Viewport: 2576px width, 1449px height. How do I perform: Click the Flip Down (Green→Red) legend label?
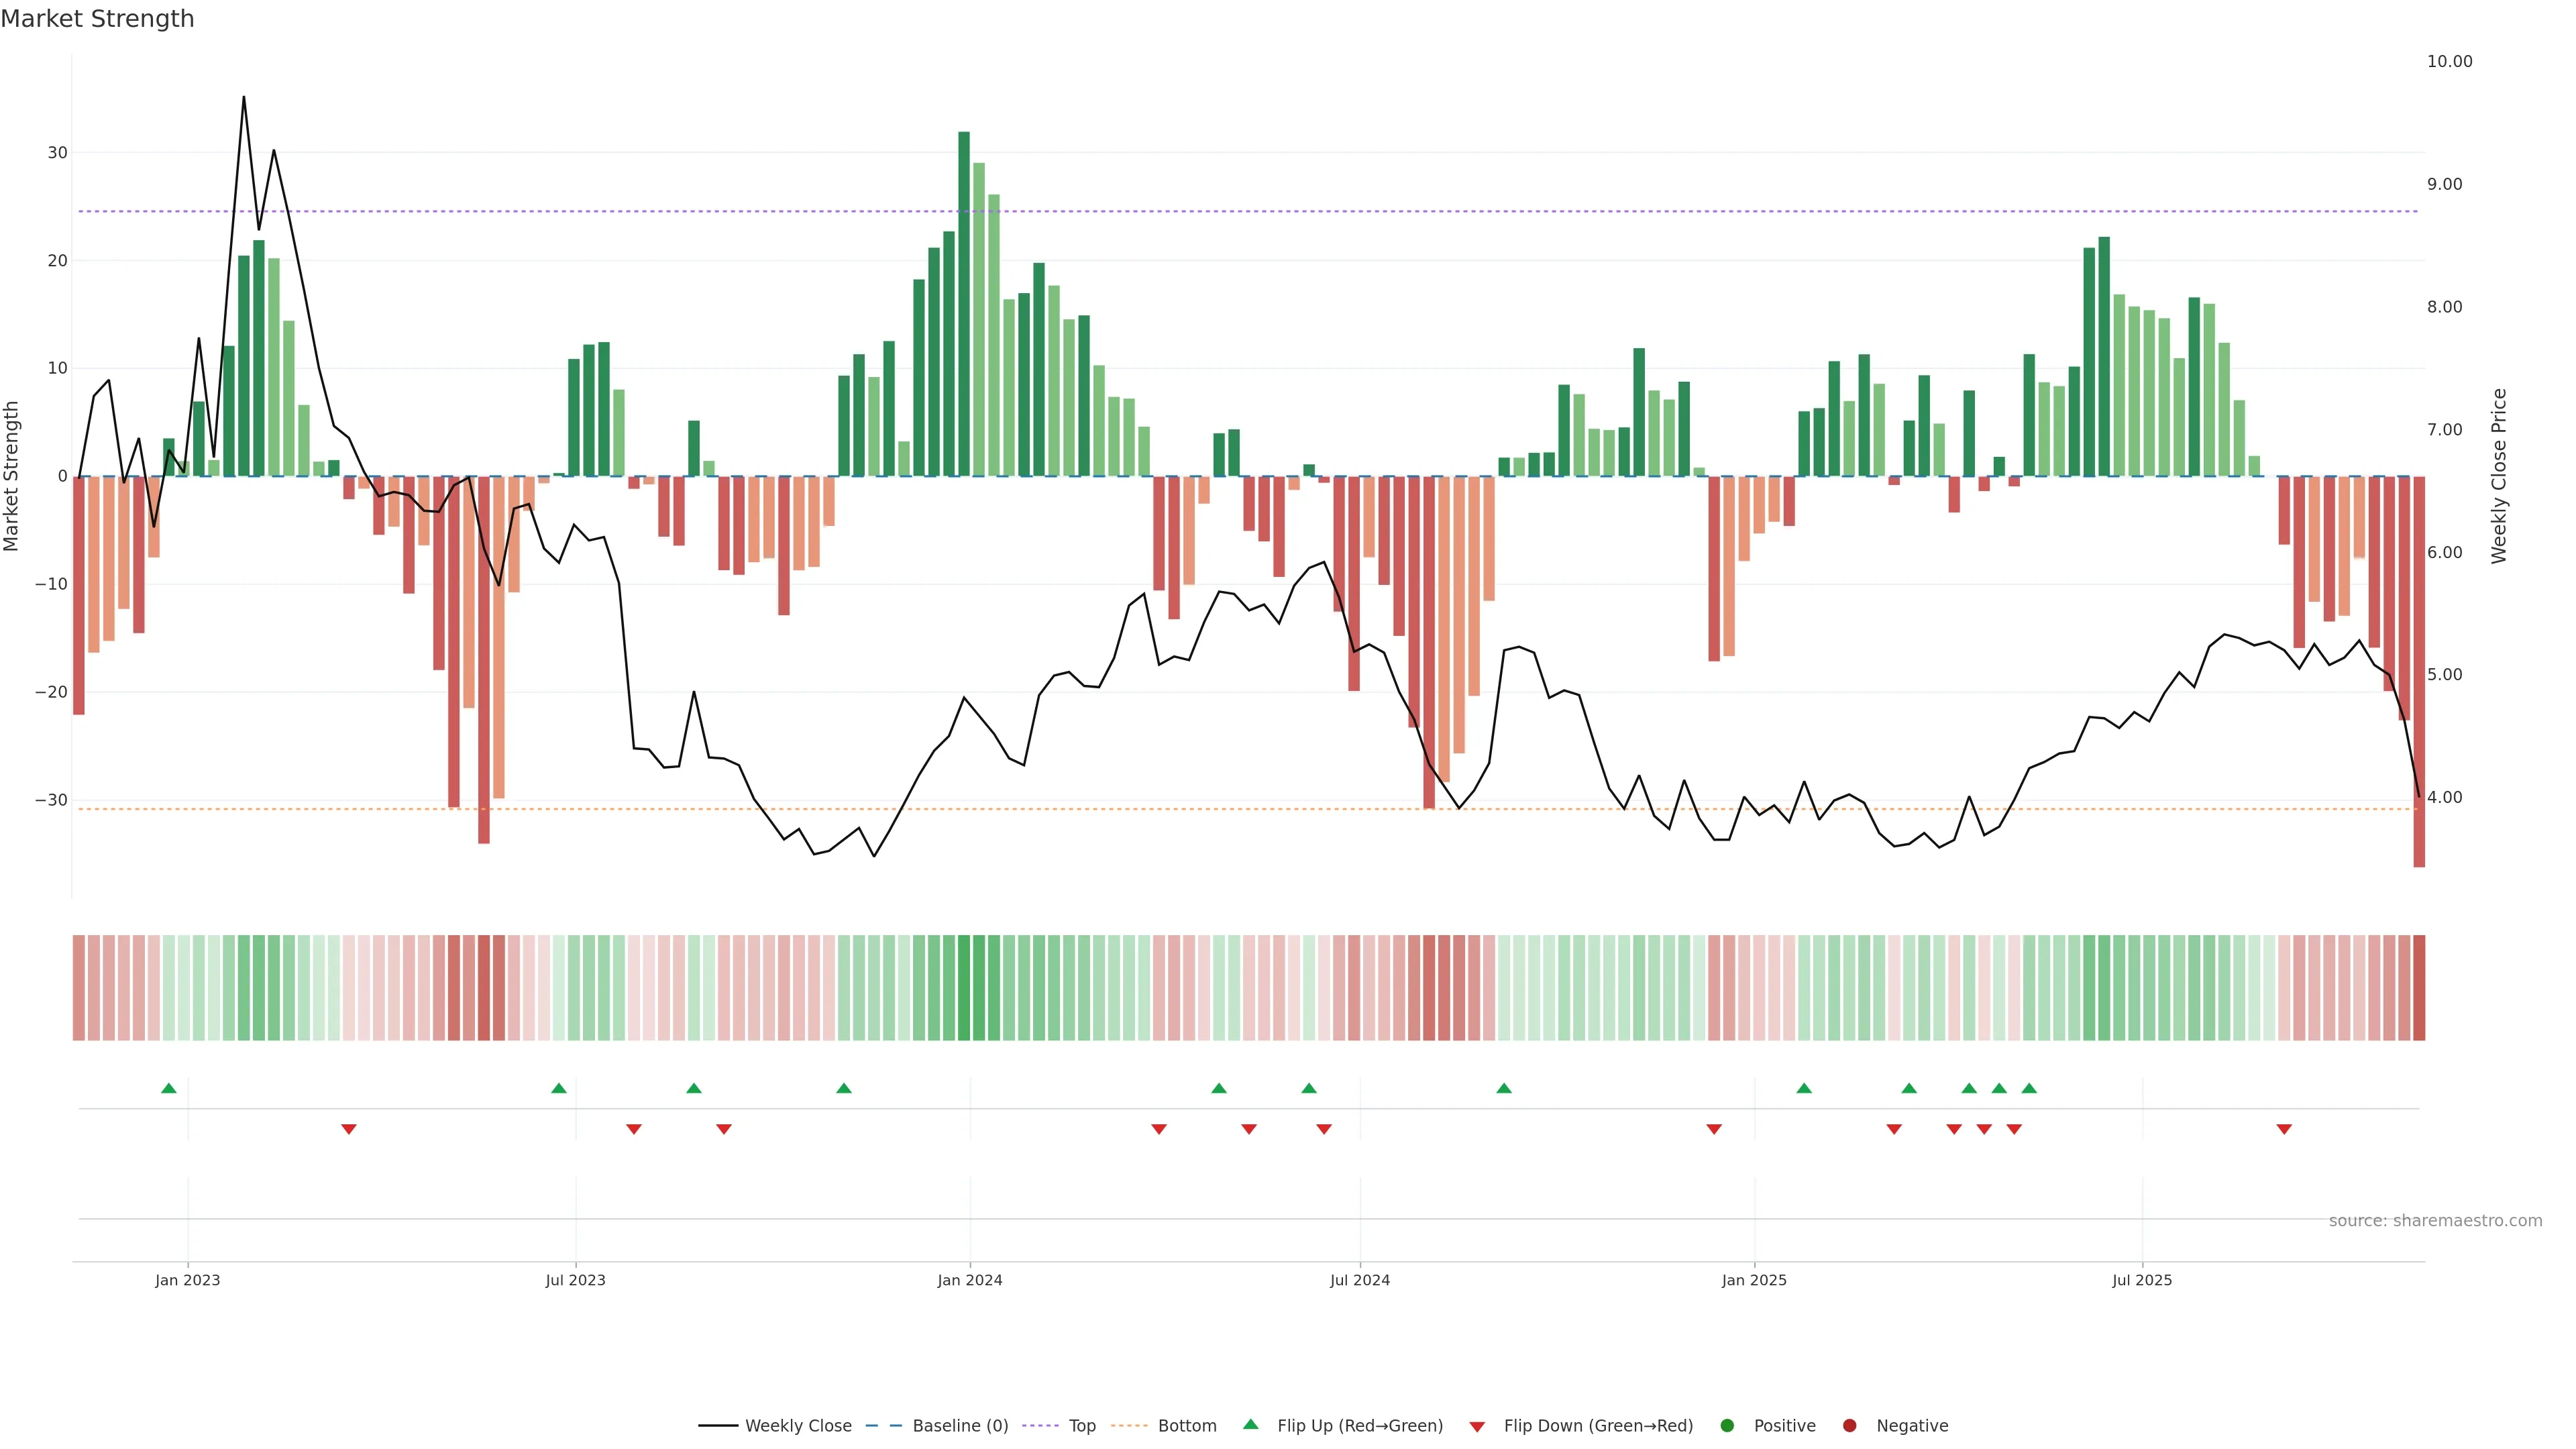pos(1598,1426)
